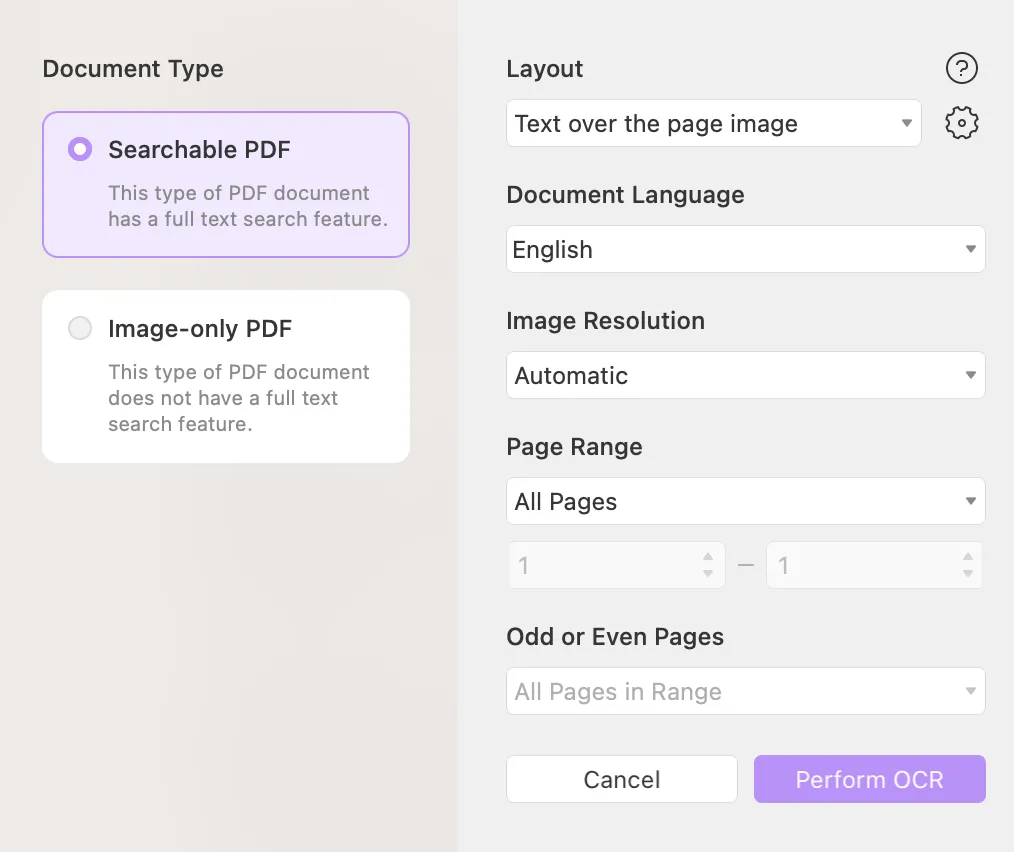The height and width of the screenshot is (852, 1014).
Task: Increase the ending page number with the stepper
Action: [x=968, y=558]
